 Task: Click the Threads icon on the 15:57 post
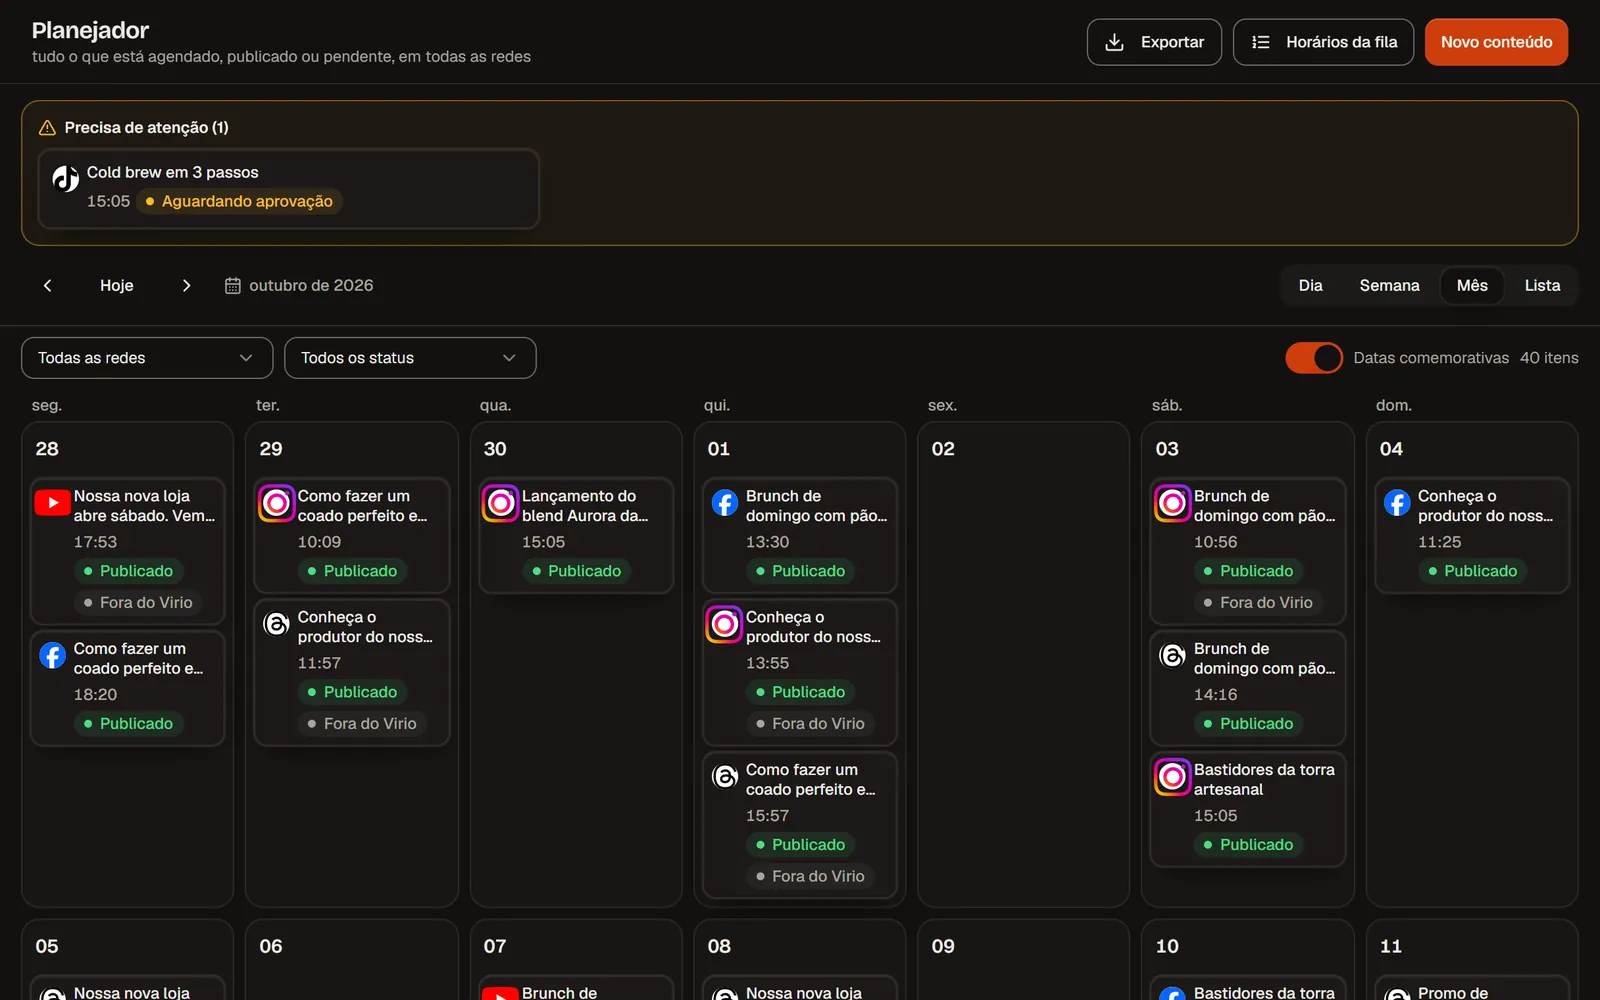pyautogui.click(x=724, y=776)
